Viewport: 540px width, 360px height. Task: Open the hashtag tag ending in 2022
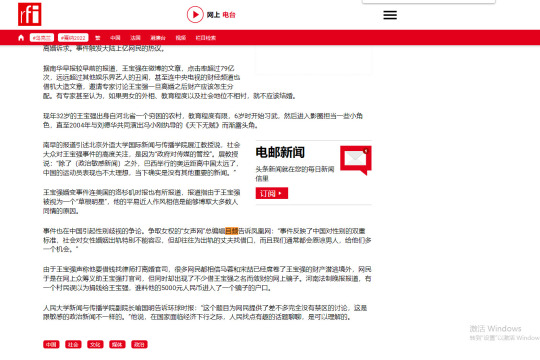pos(73,38)
